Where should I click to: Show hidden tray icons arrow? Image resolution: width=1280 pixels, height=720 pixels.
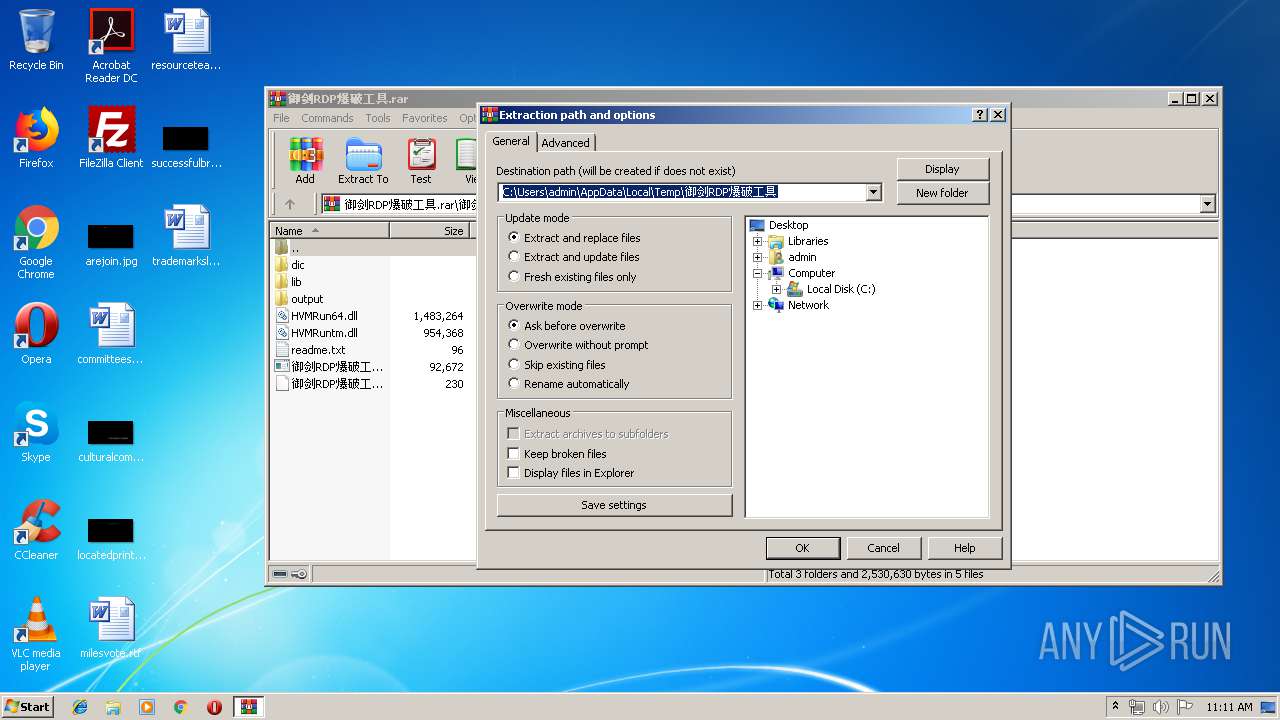coord(1115,707)
